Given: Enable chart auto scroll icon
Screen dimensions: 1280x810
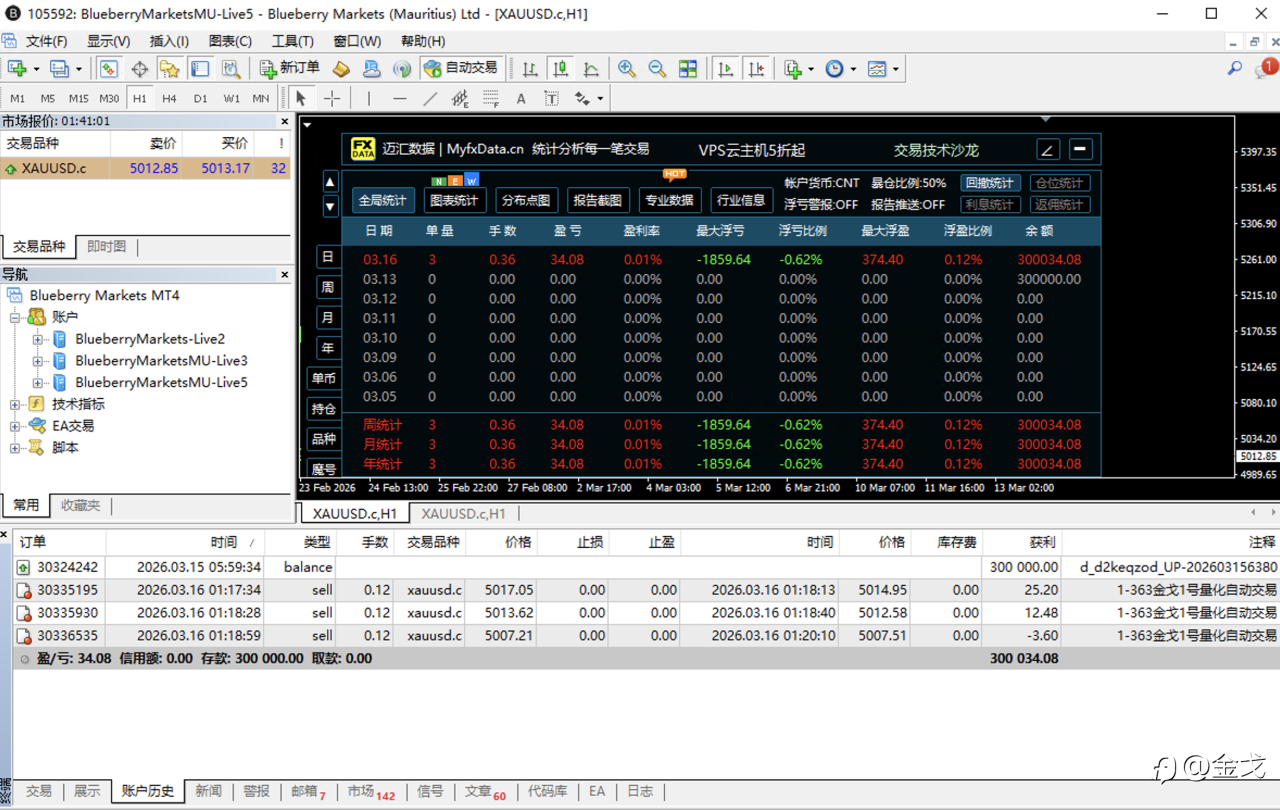Looking at the screenshot, I should (726, 69).
